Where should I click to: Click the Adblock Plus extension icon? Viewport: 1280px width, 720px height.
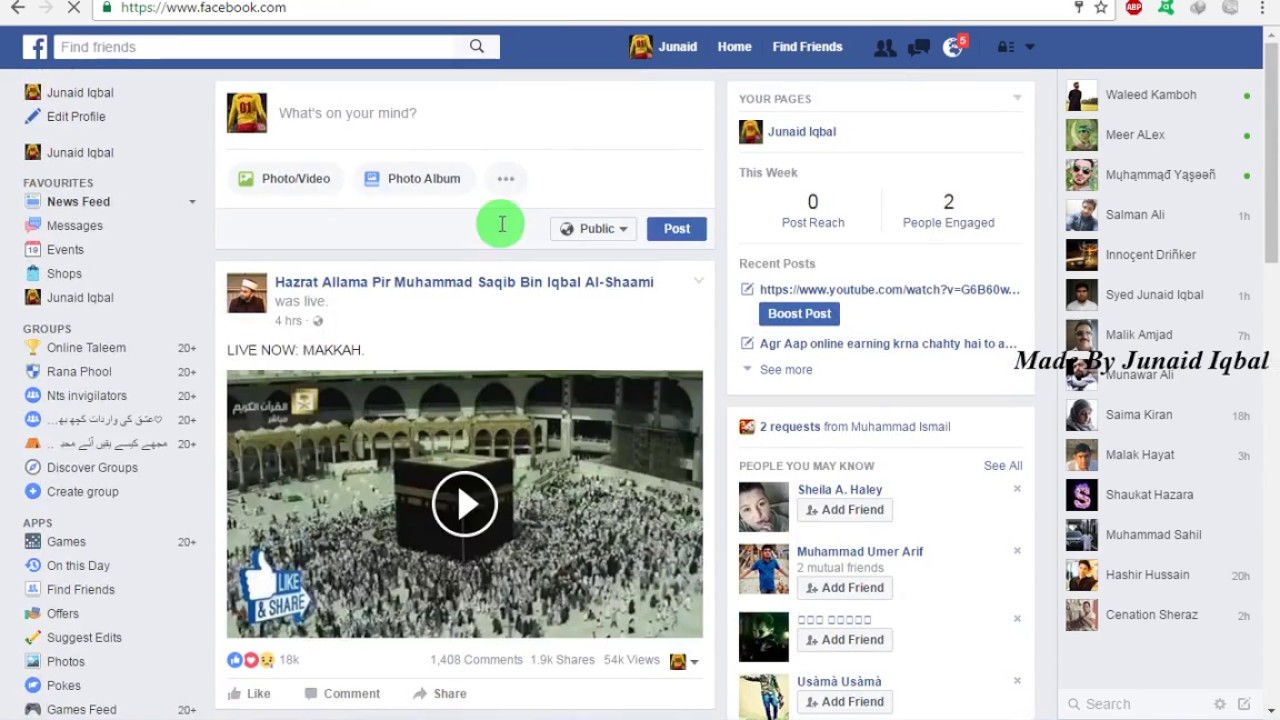point(1133,7)
